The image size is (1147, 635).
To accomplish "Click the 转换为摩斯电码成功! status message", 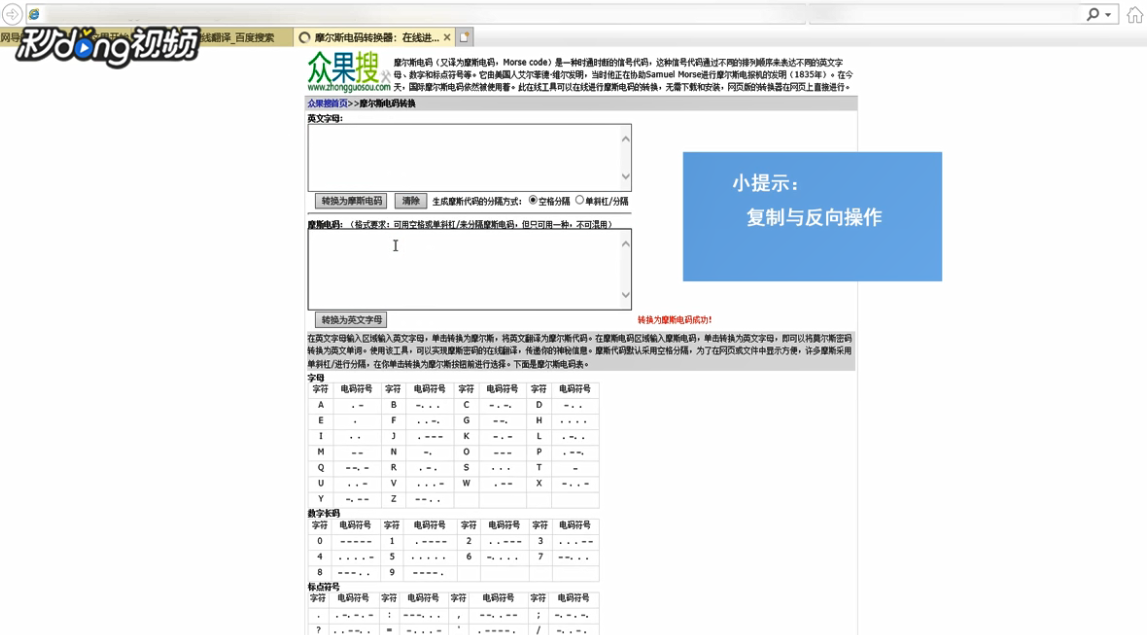I will pos(674,320).
